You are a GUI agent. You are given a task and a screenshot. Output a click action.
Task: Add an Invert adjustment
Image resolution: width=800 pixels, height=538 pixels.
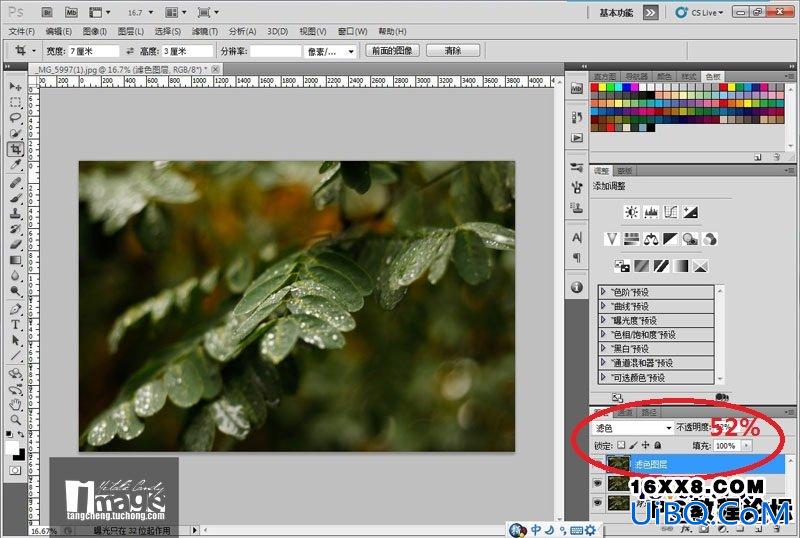click(x=622, y=266)
